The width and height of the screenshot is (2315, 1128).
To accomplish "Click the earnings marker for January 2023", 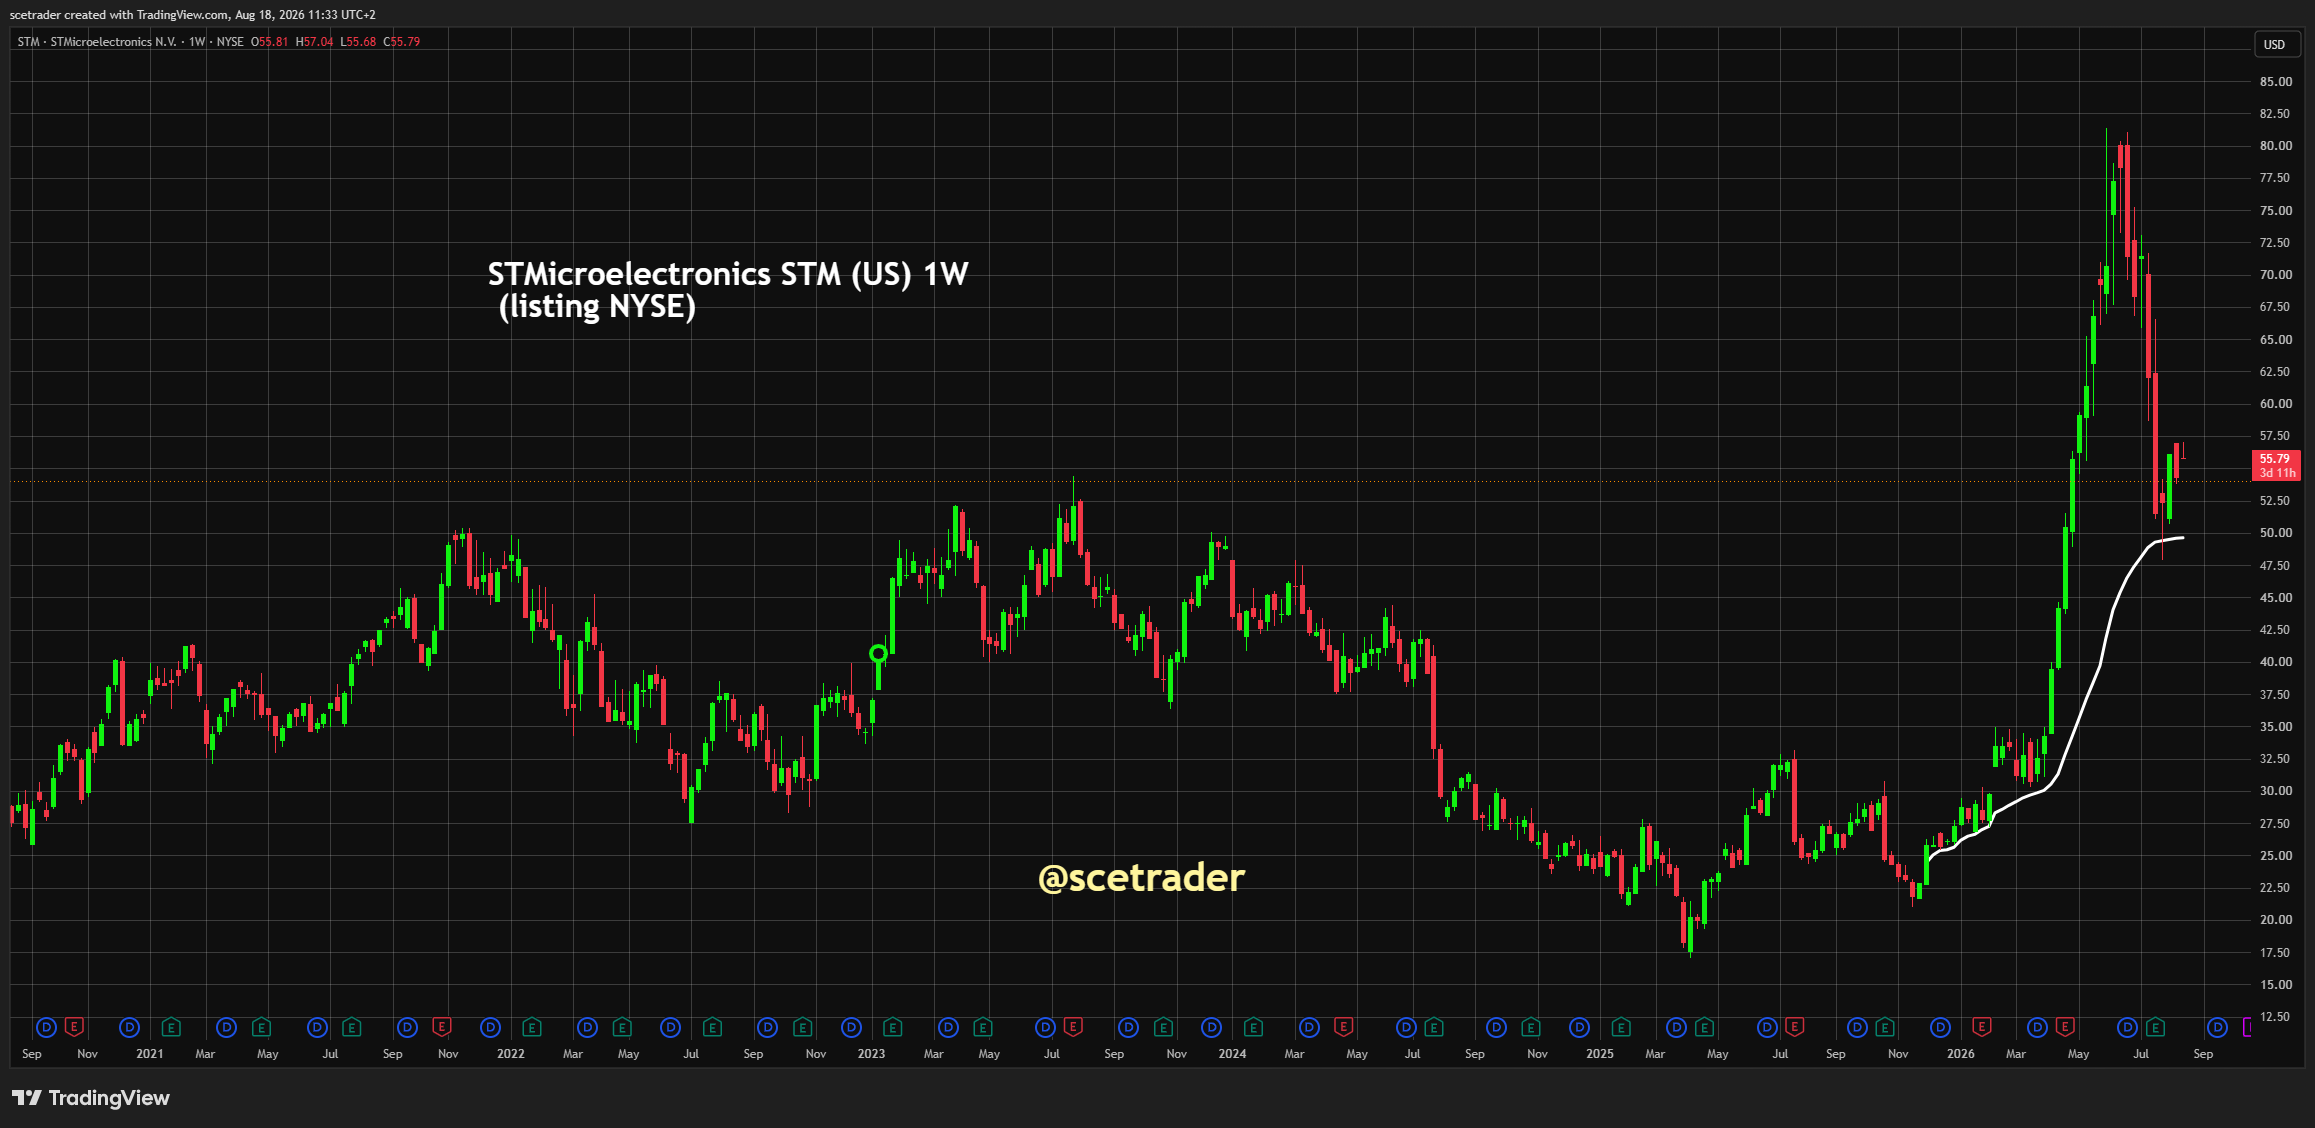I will 892,1027.
